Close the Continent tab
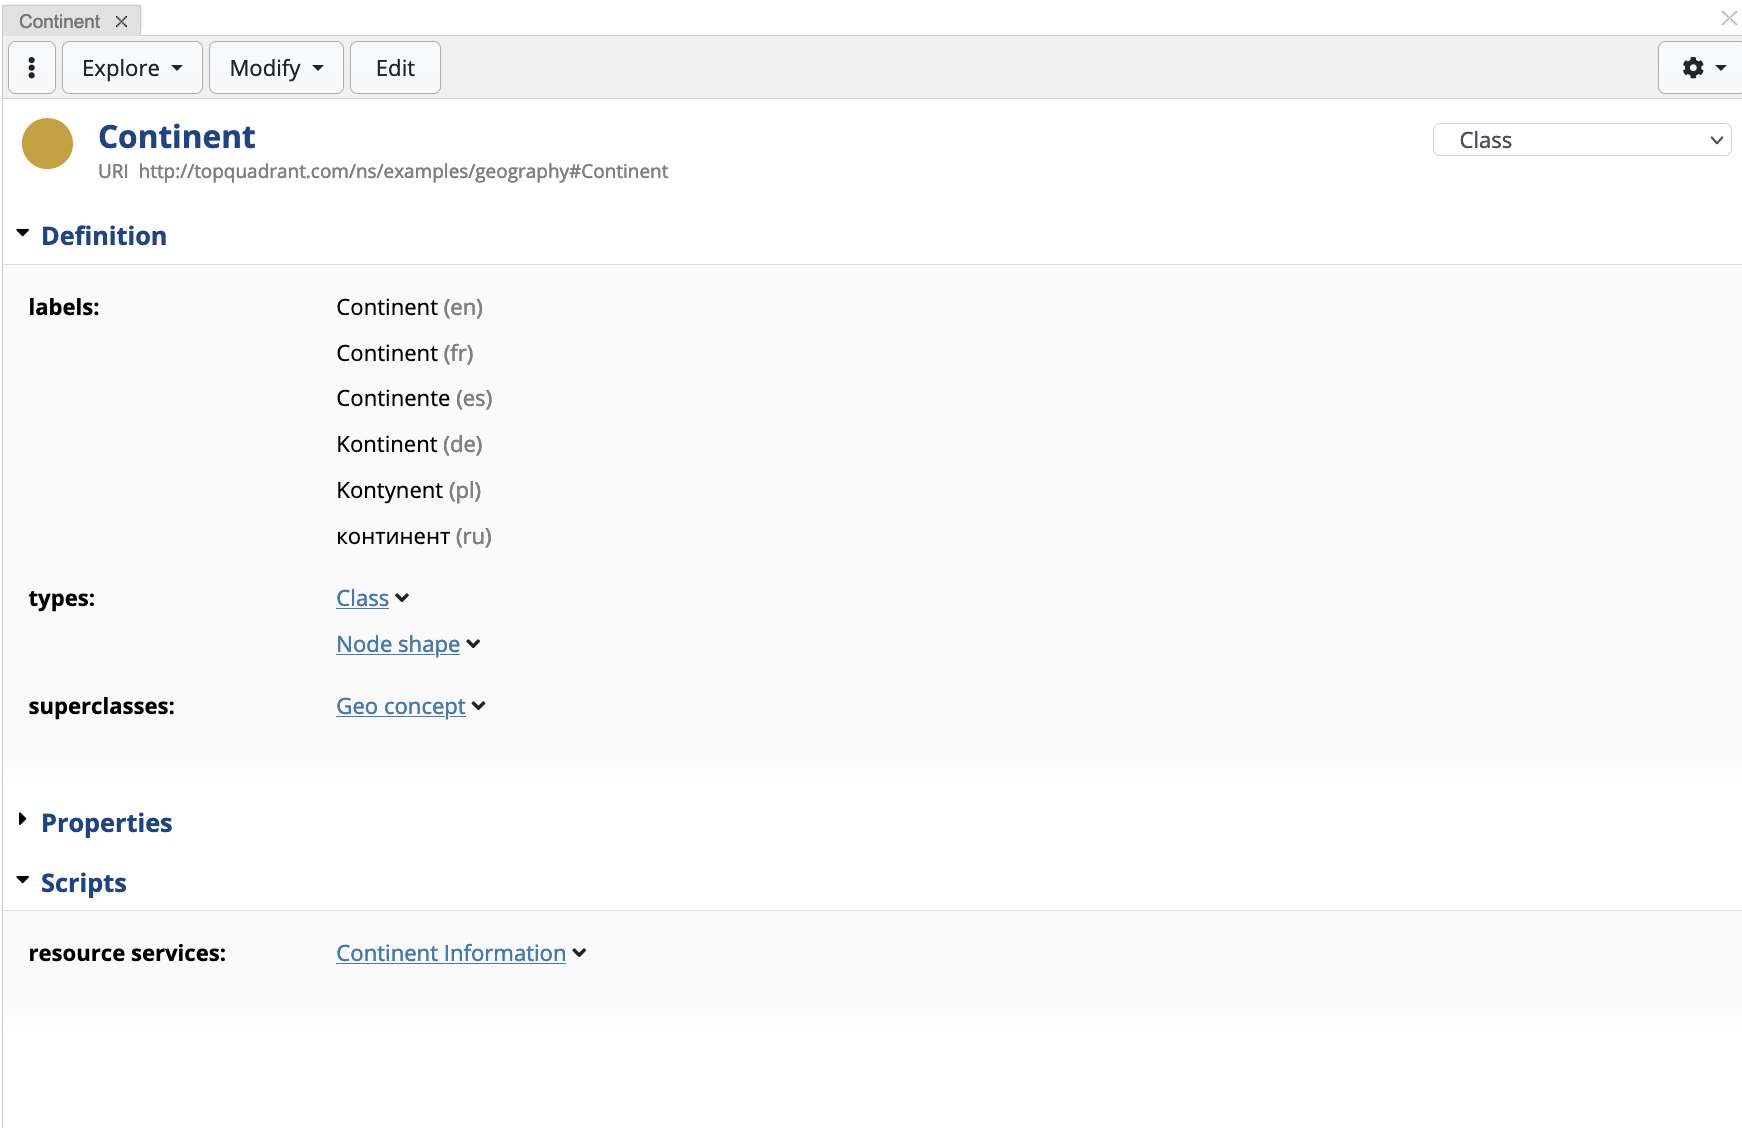This screenshot has width=1742, height=1128. (121, 21)
